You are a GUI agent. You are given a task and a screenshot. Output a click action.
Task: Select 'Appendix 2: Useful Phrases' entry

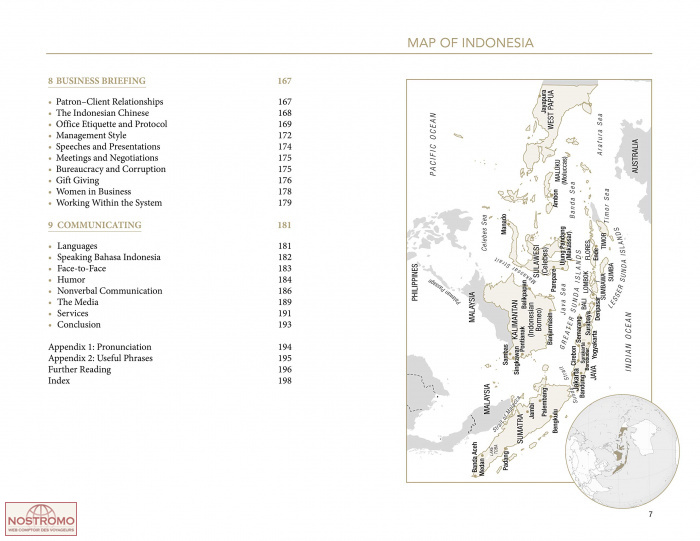click(100, 358)
